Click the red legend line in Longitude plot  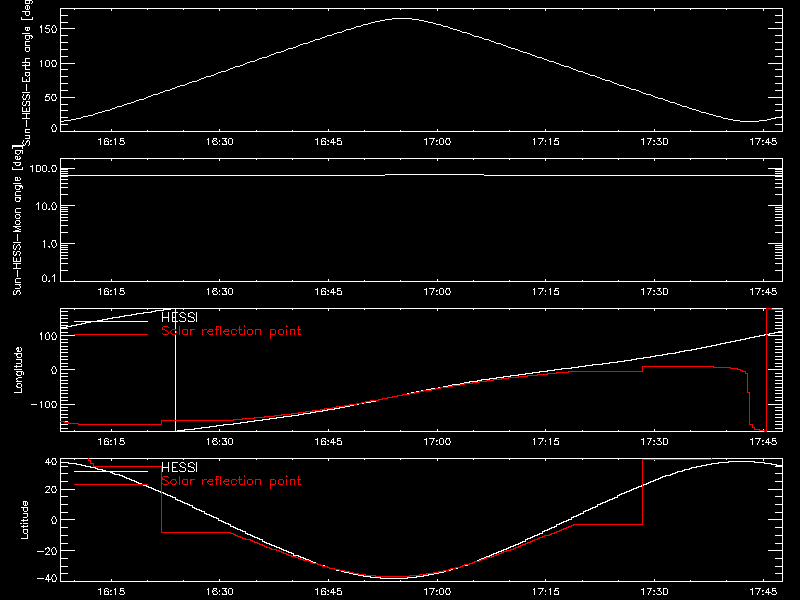click(x=111, y=335)
